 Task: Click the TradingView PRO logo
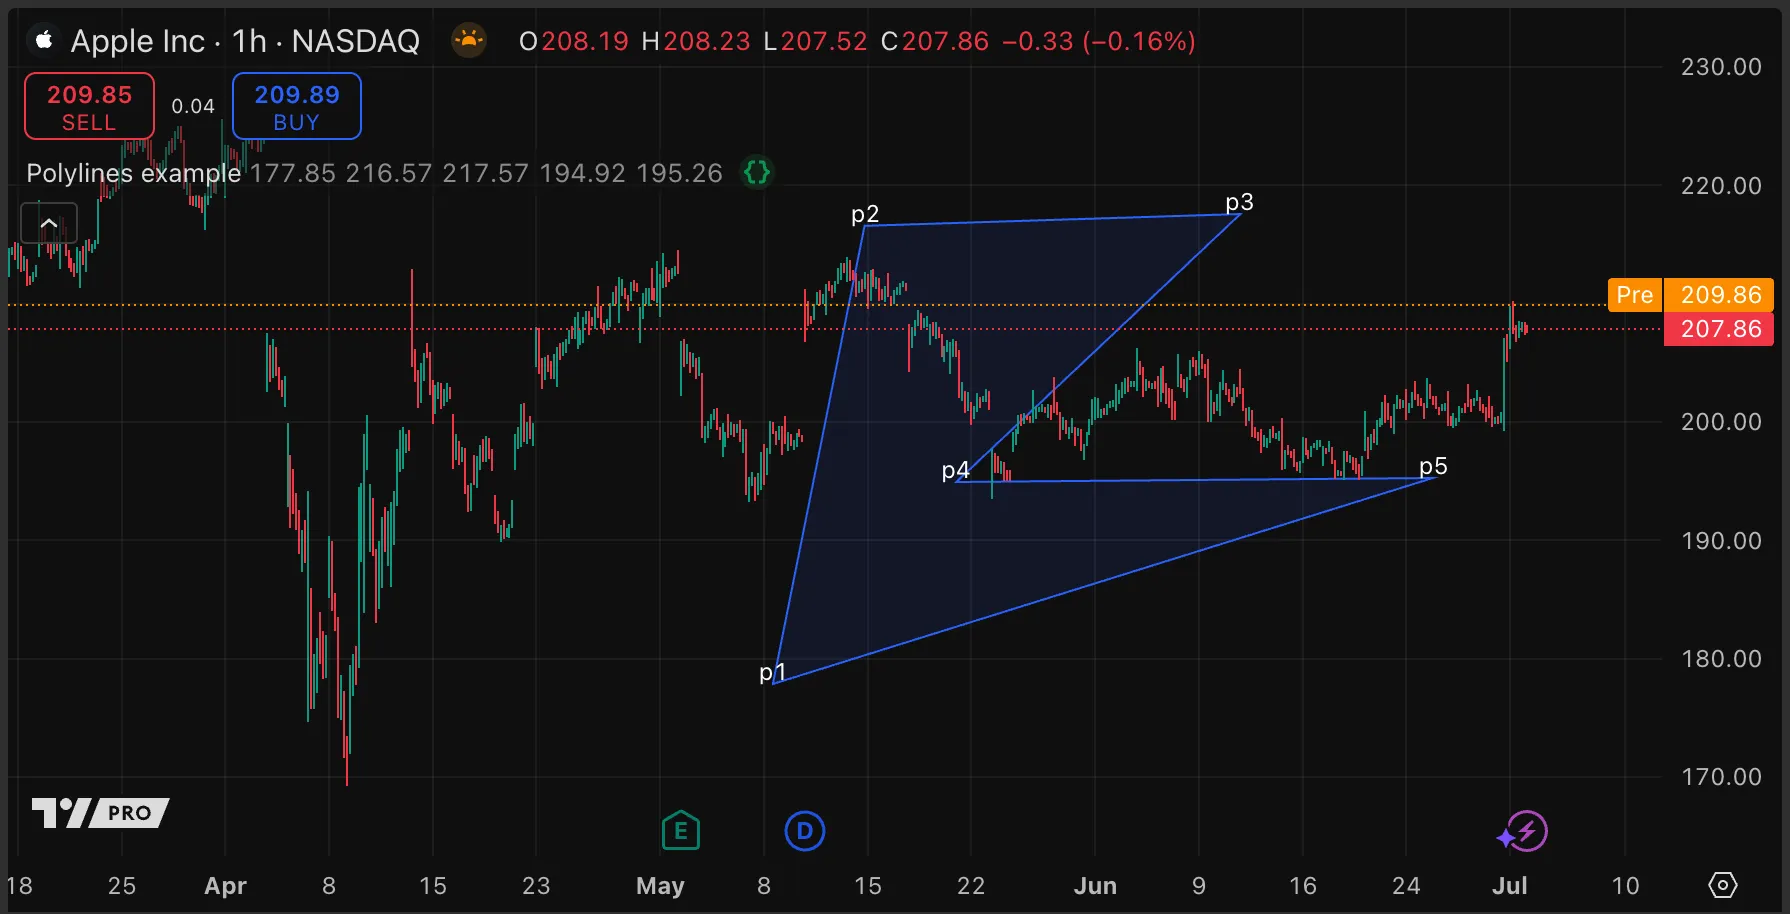(x=100, y=813)
